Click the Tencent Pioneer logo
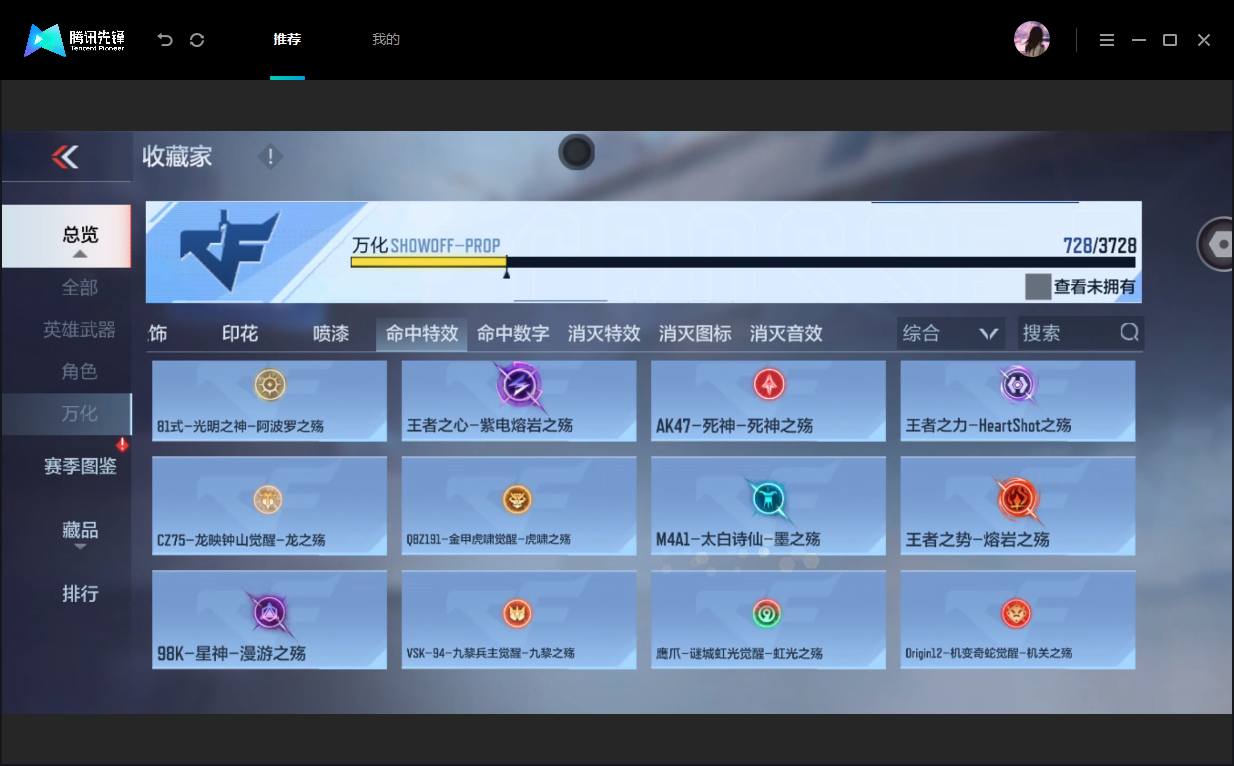The height and width of the screenshot is (766, 1234). coord(75,40)
